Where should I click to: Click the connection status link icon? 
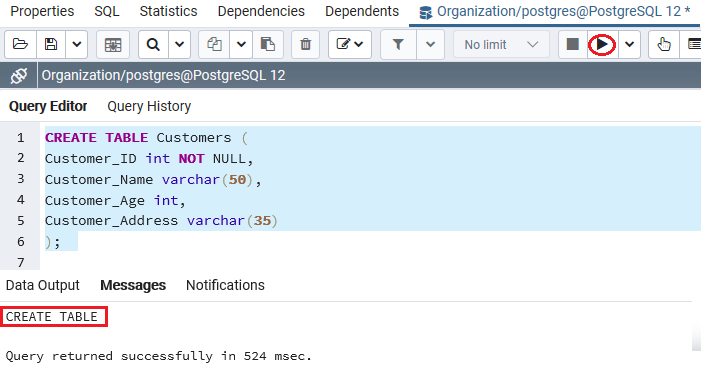(19, 76)
